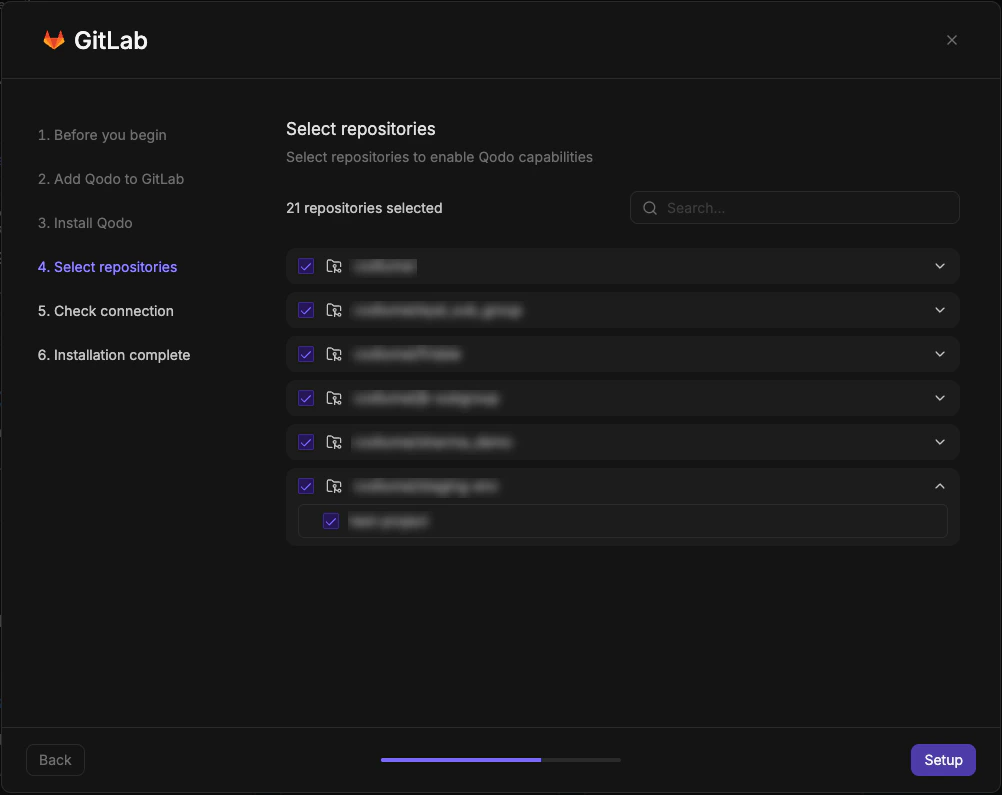
Task: Expand the third repository group chevron
Action: click(x=940, y=354)
